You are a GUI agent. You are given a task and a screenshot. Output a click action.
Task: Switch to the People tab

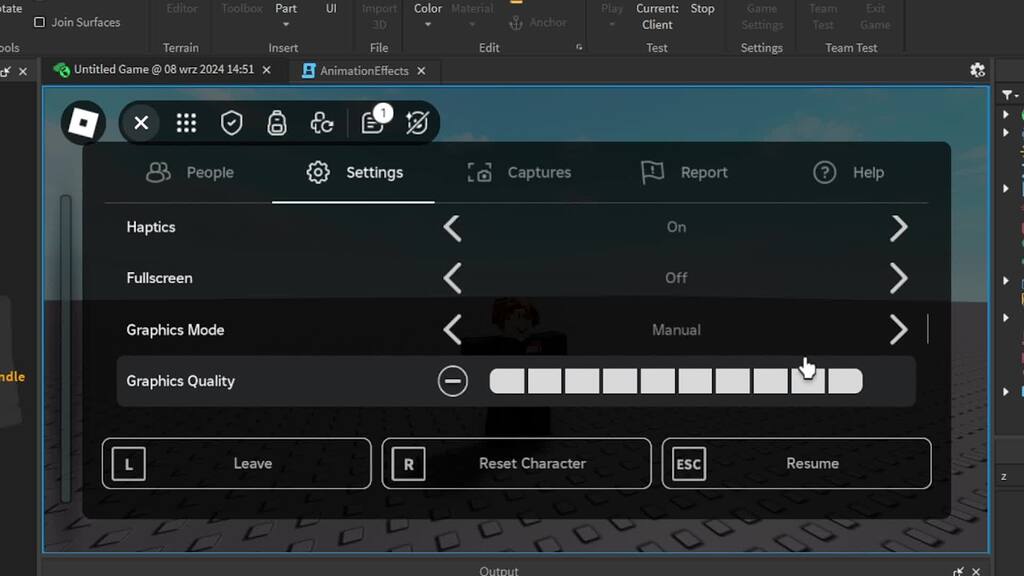point(193,172)
